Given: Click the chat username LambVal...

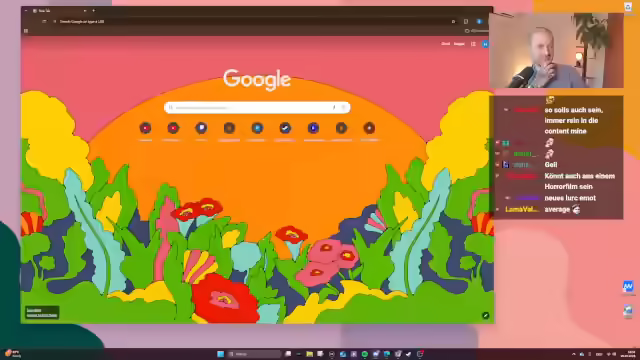Looking at the screenshot, I should 522,209.
